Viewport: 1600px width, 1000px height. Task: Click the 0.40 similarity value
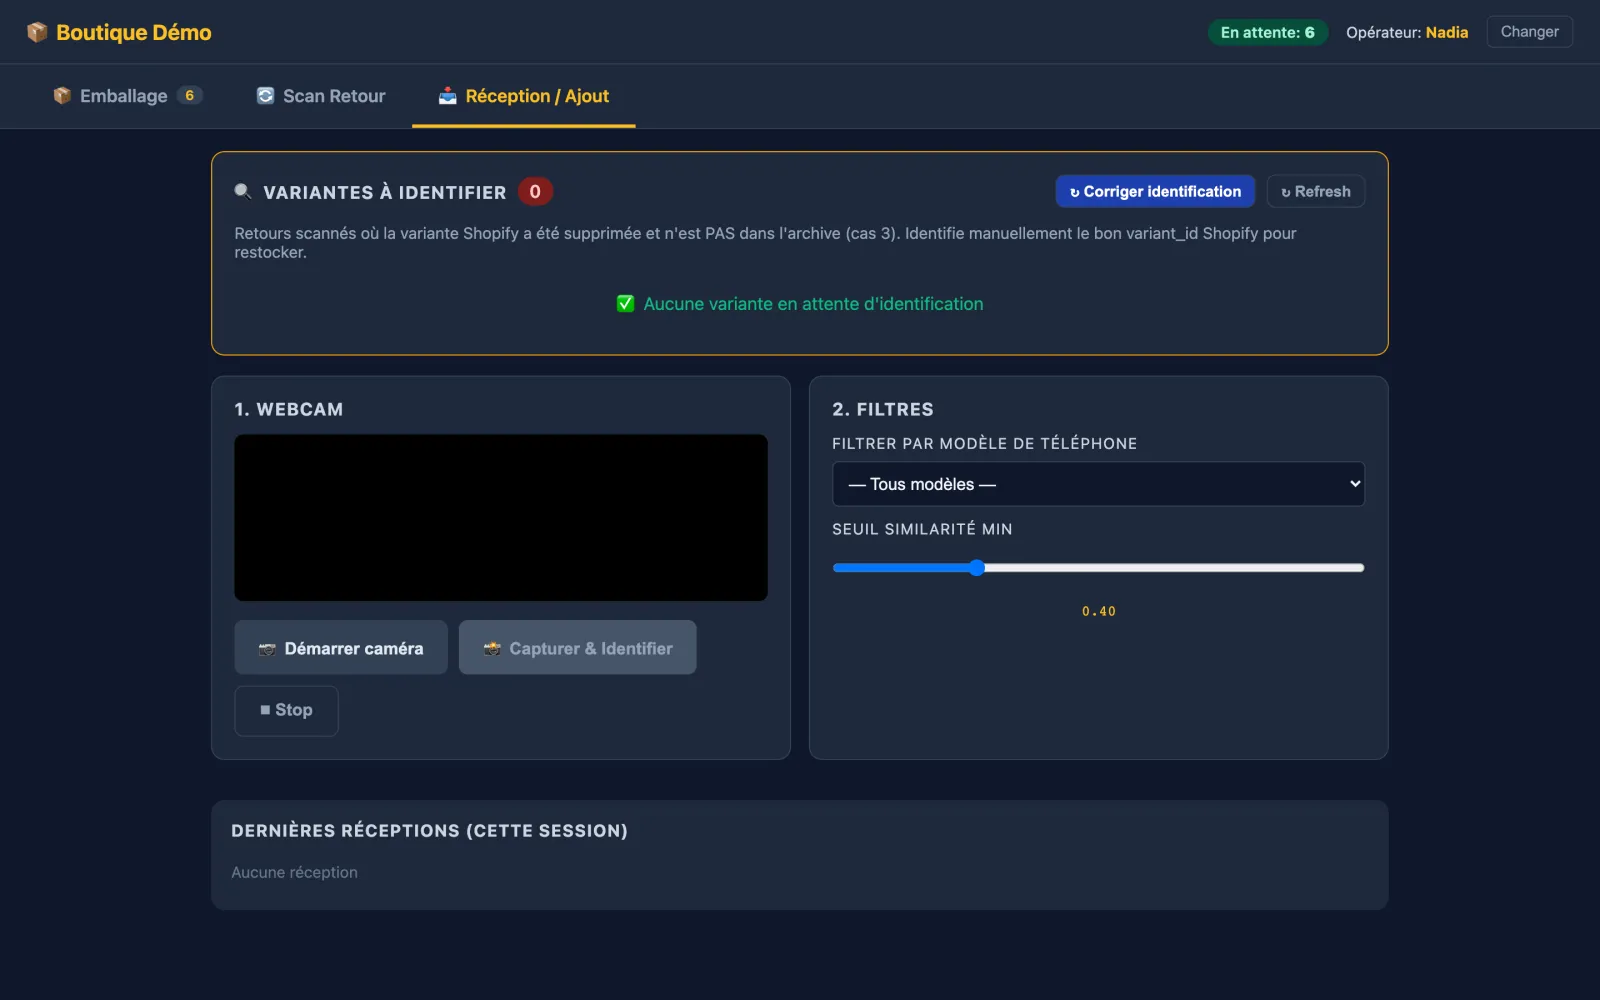coord(1098,611)
